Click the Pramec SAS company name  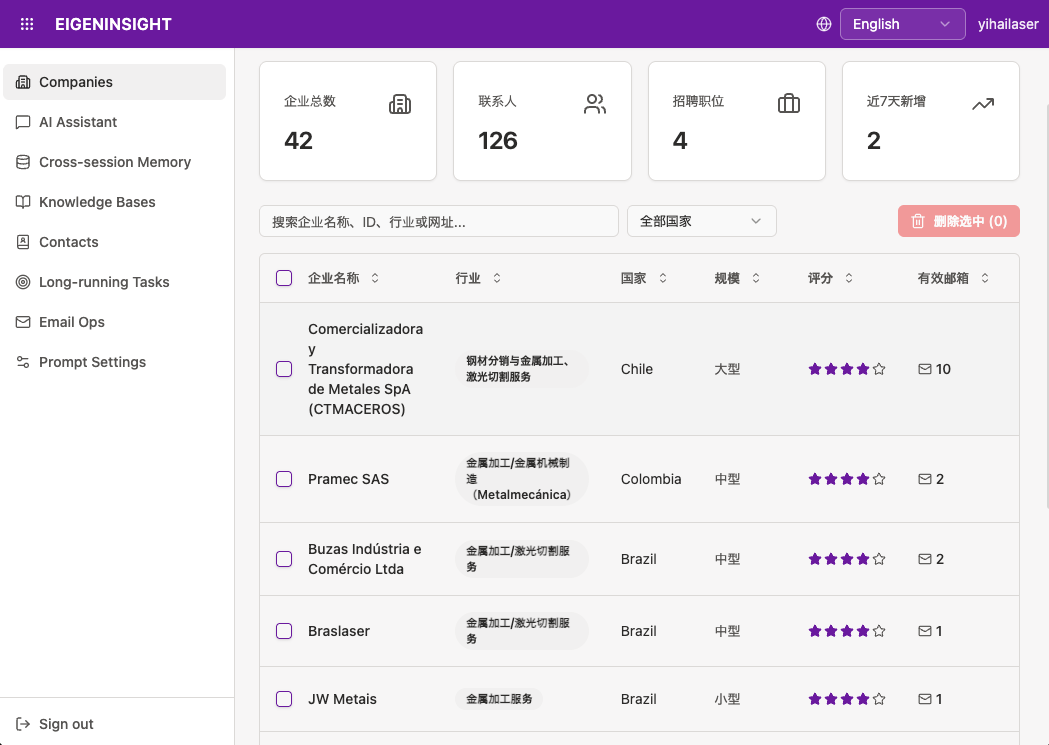(x=349, y=479)
